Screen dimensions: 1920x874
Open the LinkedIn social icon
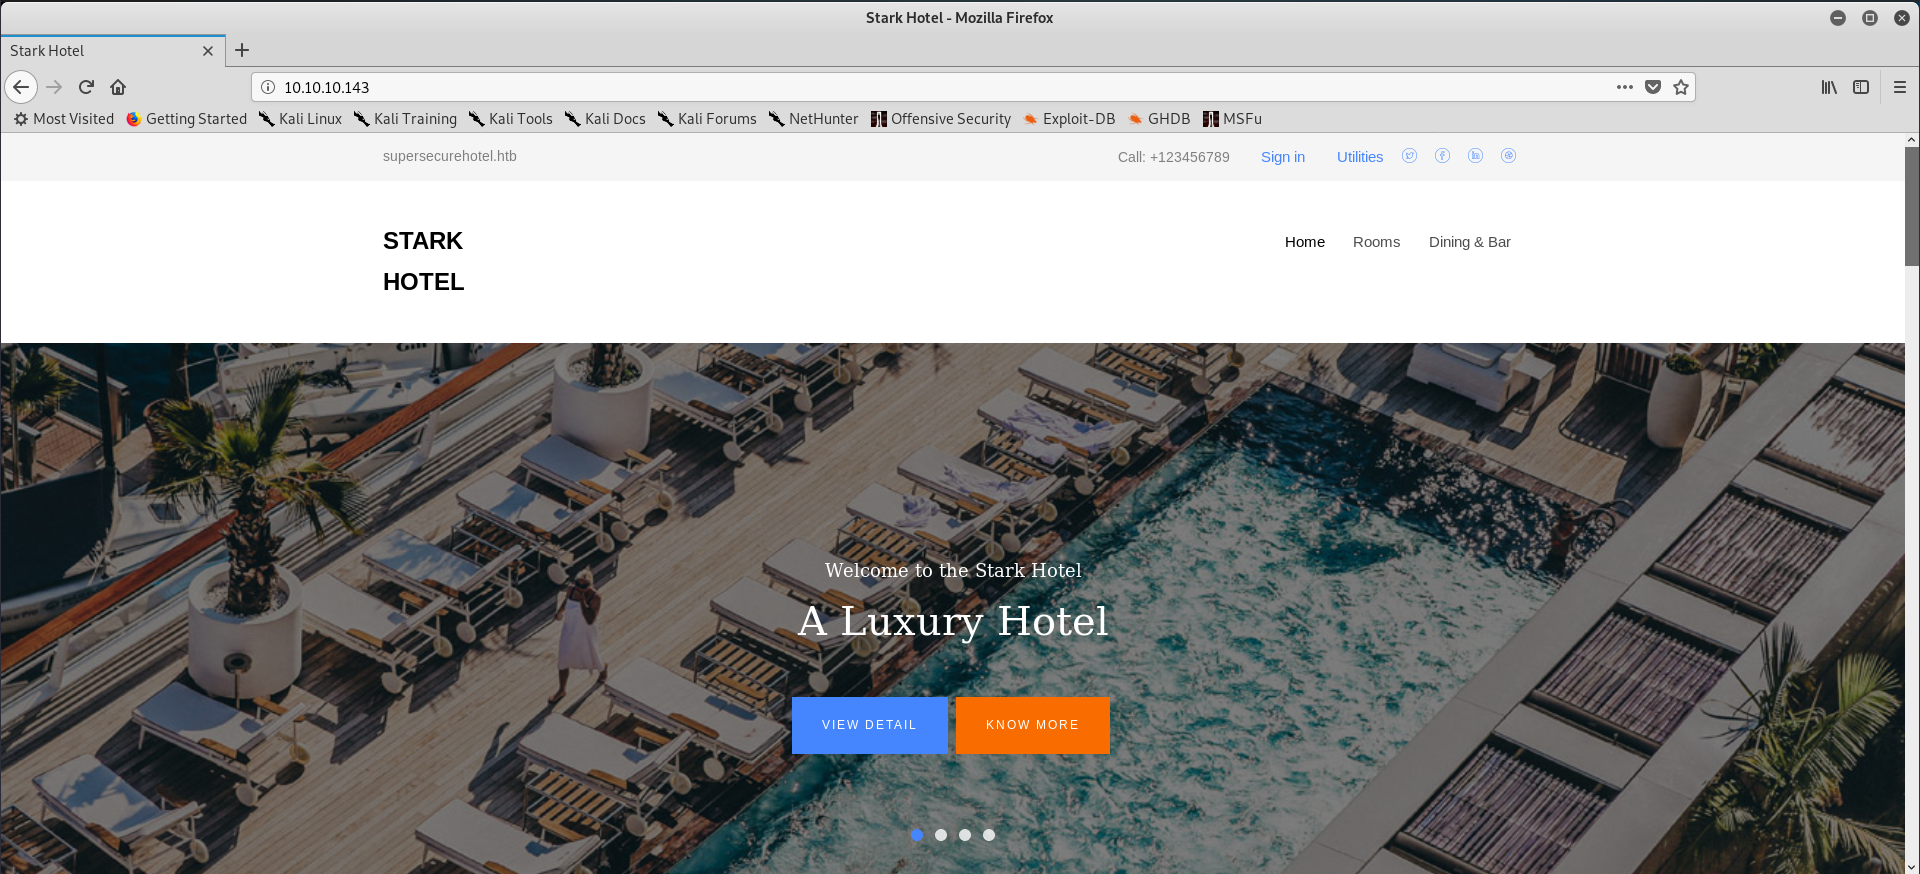point(1476,156)
